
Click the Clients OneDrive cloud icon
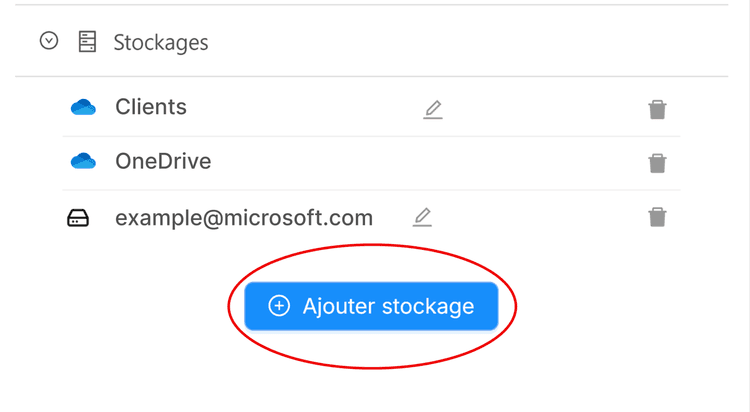tap(83, 107)
